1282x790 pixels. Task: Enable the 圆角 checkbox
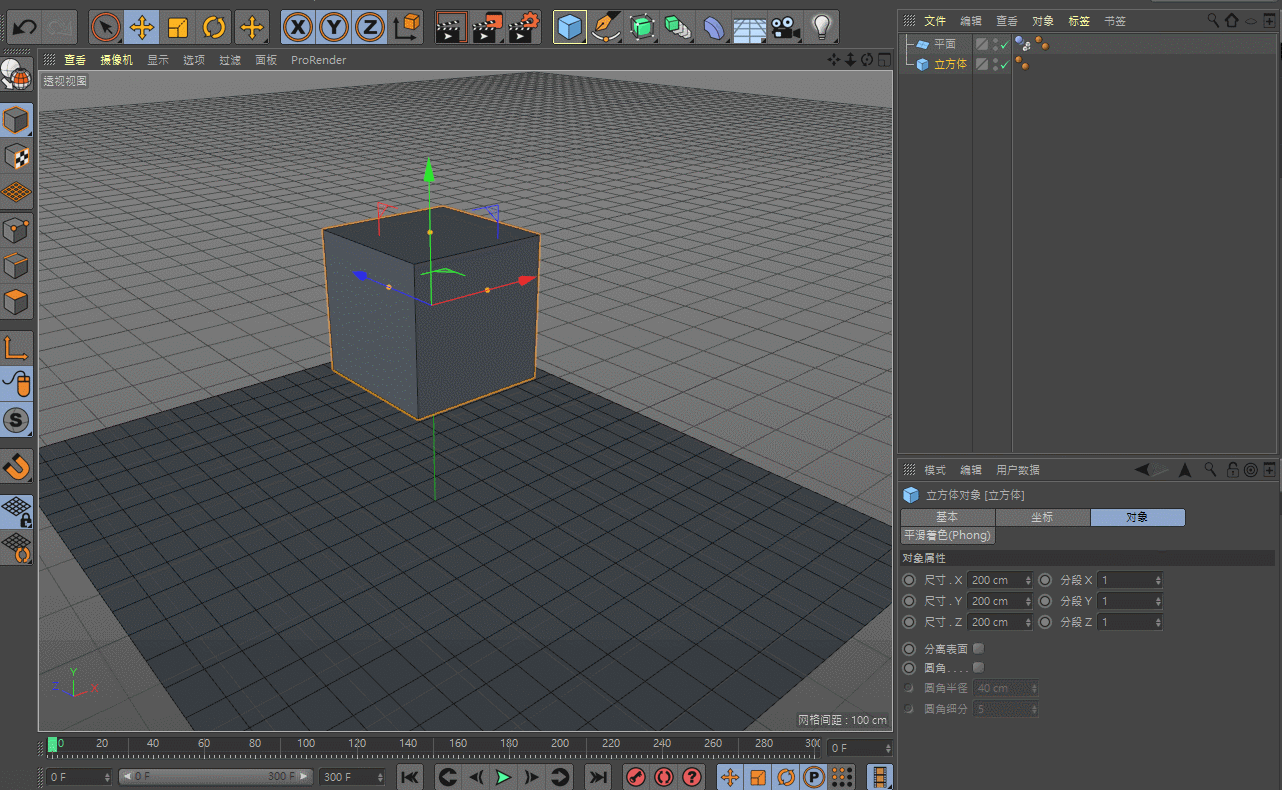(978, 667)
